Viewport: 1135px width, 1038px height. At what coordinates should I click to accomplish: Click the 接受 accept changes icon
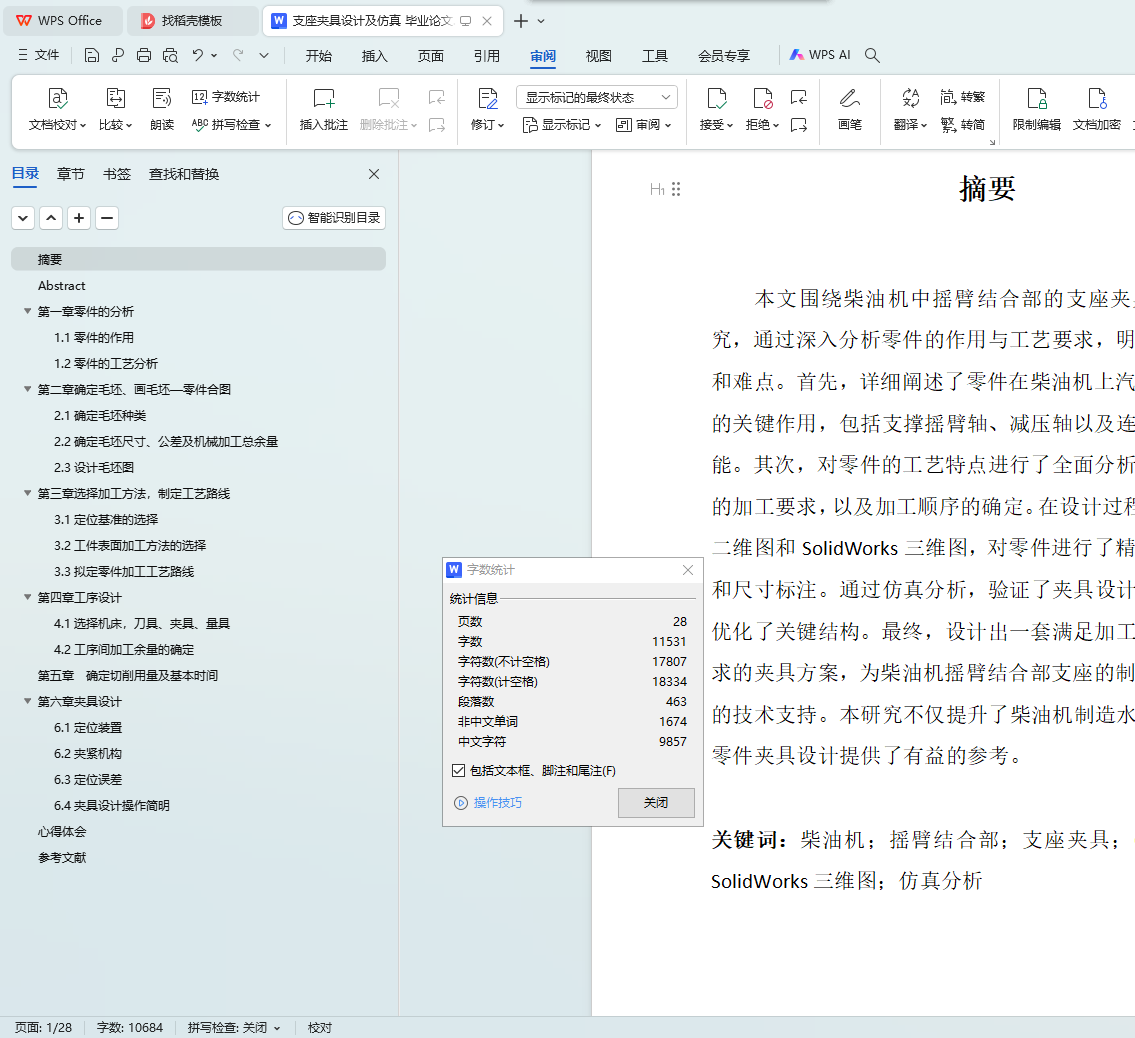(x=716, y=109)
